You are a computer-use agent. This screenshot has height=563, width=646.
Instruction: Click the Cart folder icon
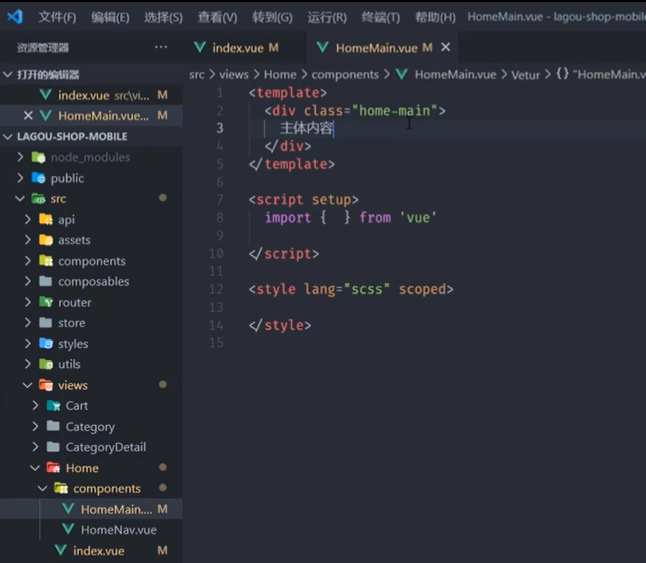[53, 406]
